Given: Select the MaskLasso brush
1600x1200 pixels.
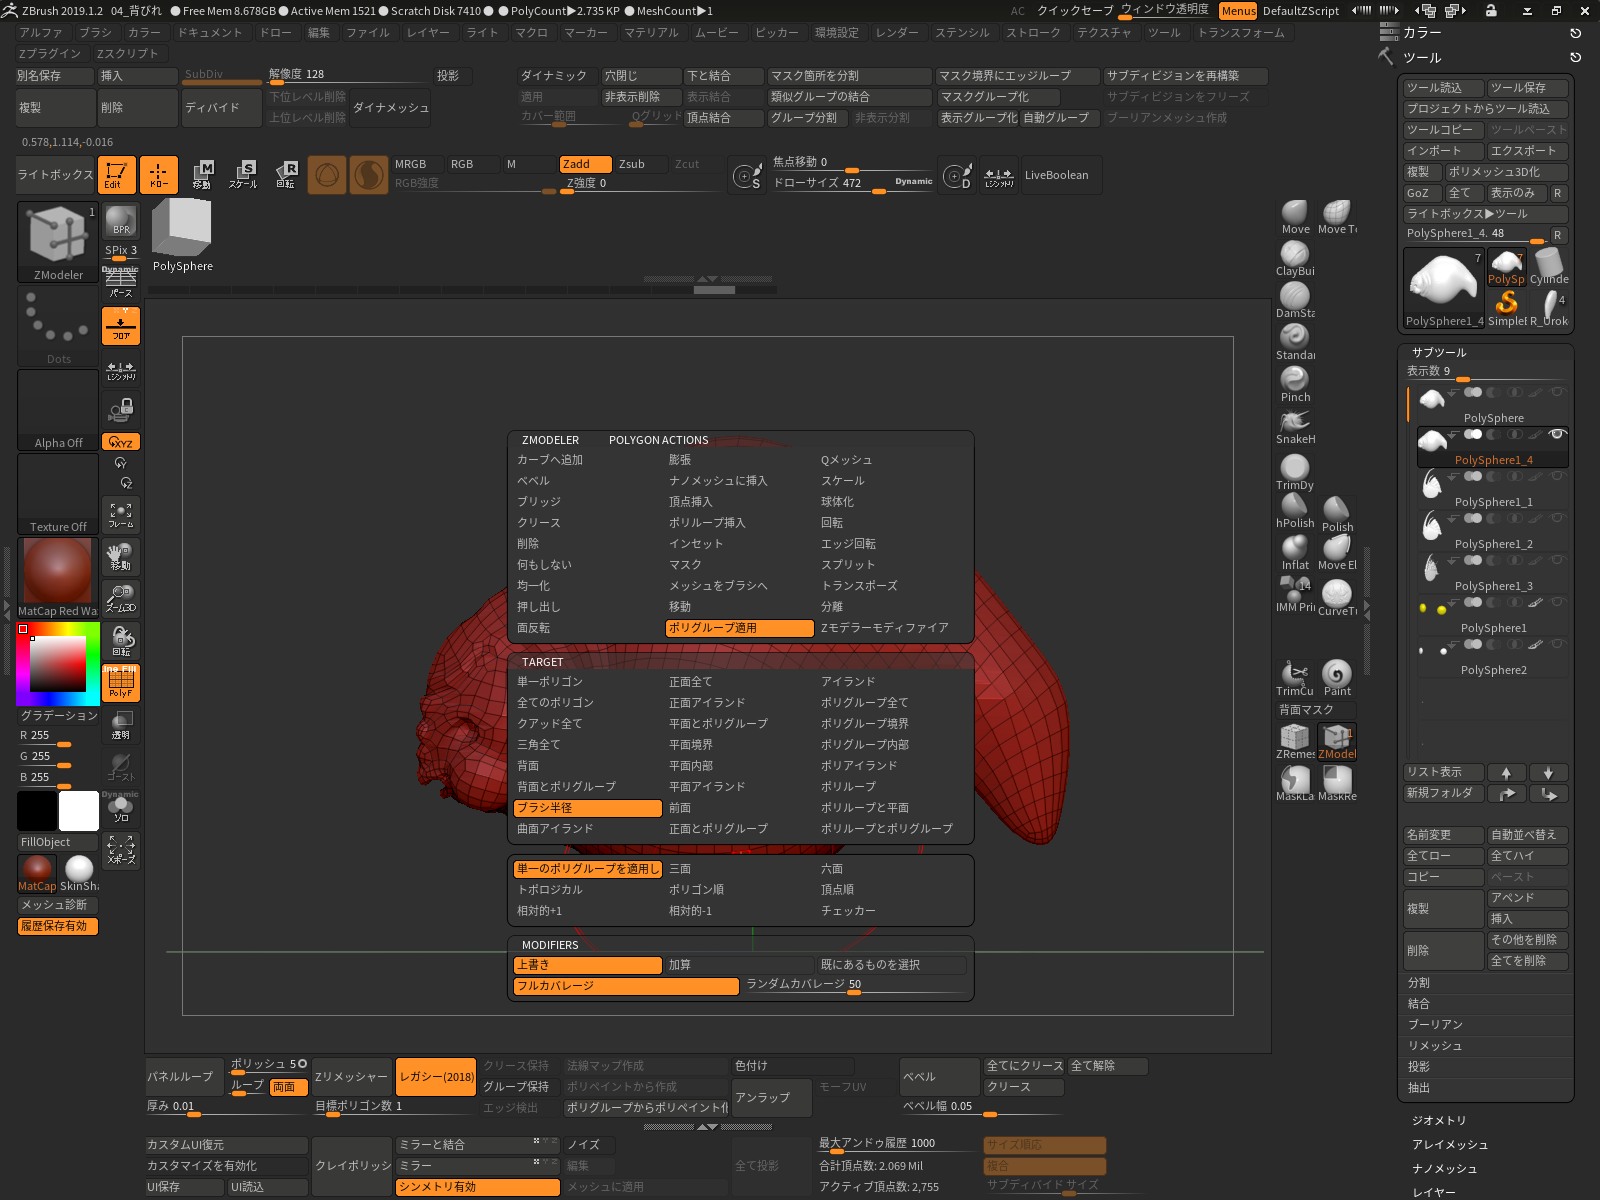Looking at the screenshot, I should click(x=1295, y=783).
